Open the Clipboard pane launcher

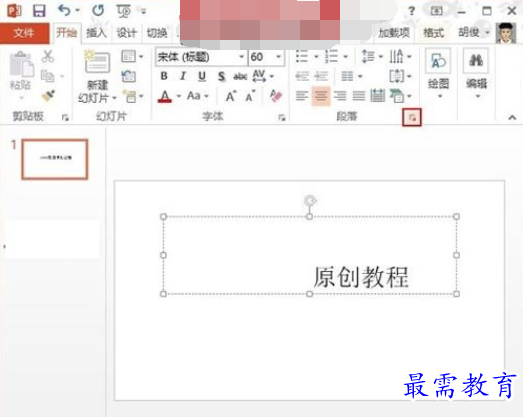point(65,117)
